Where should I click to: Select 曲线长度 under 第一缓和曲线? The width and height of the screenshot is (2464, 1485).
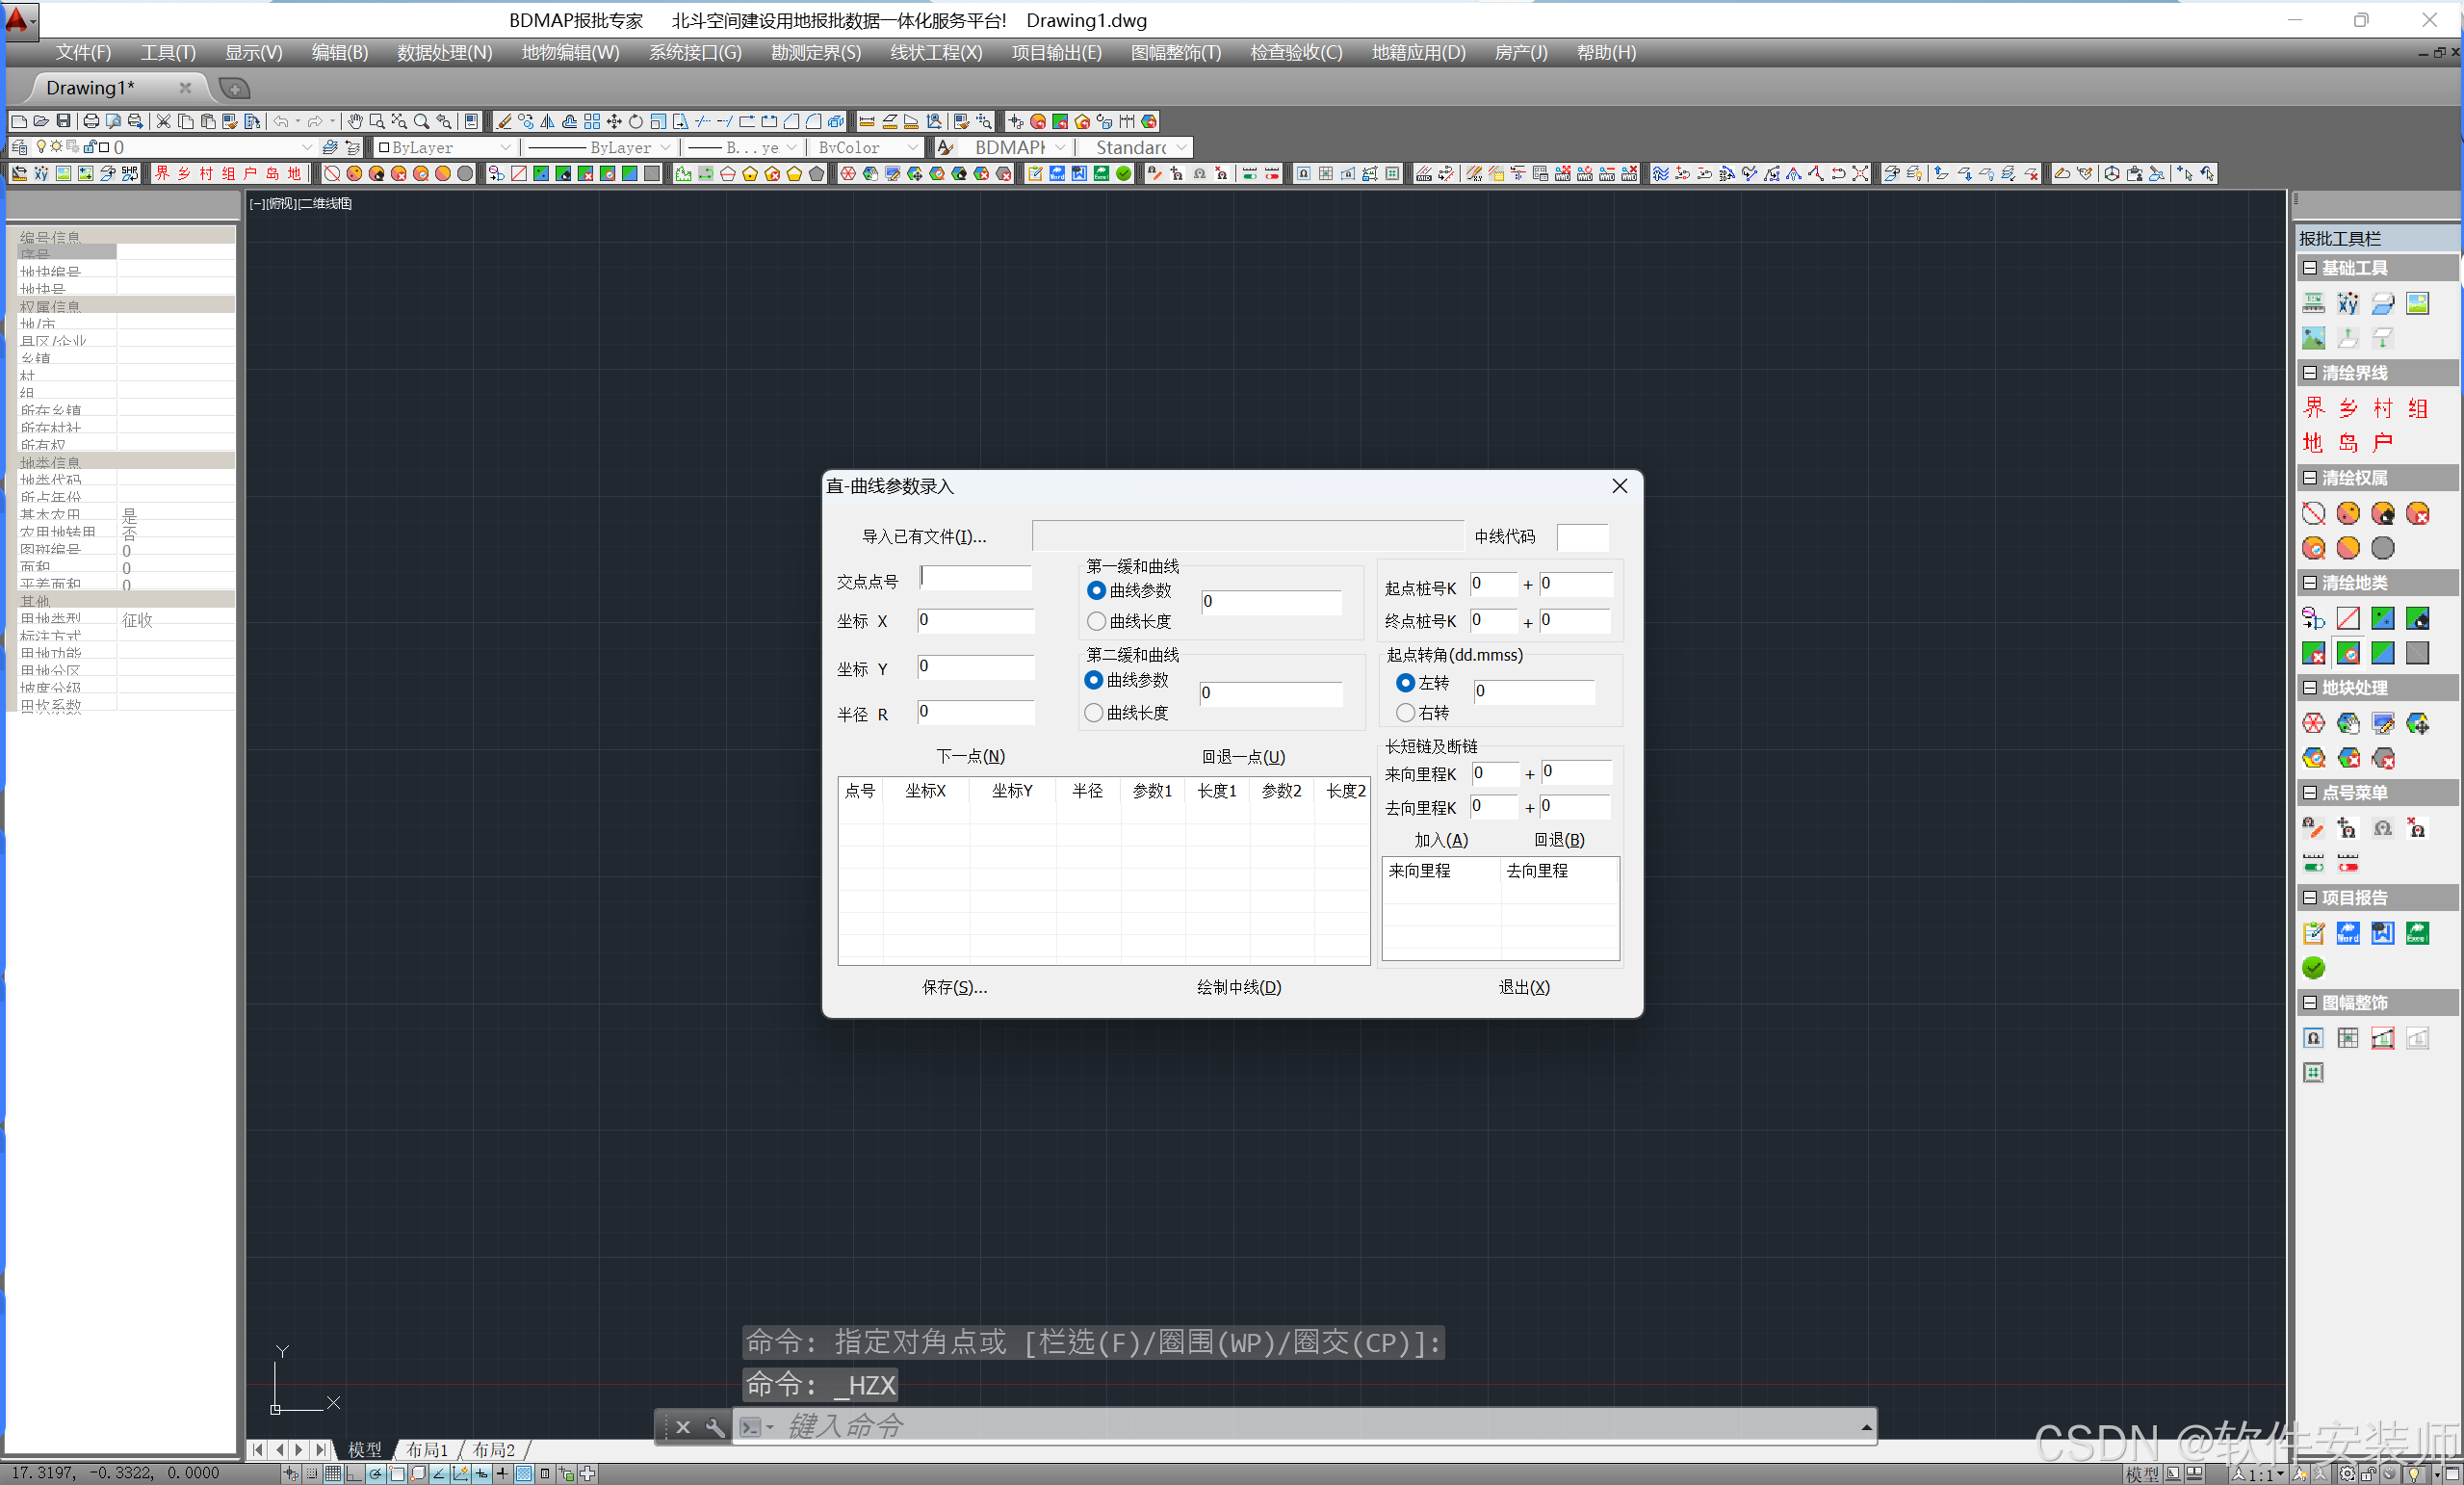click(x=1097, y=621)
